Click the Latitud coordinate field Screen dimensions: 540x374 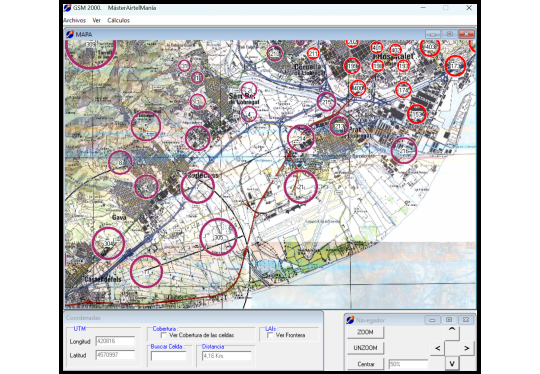tap(115, 355)
